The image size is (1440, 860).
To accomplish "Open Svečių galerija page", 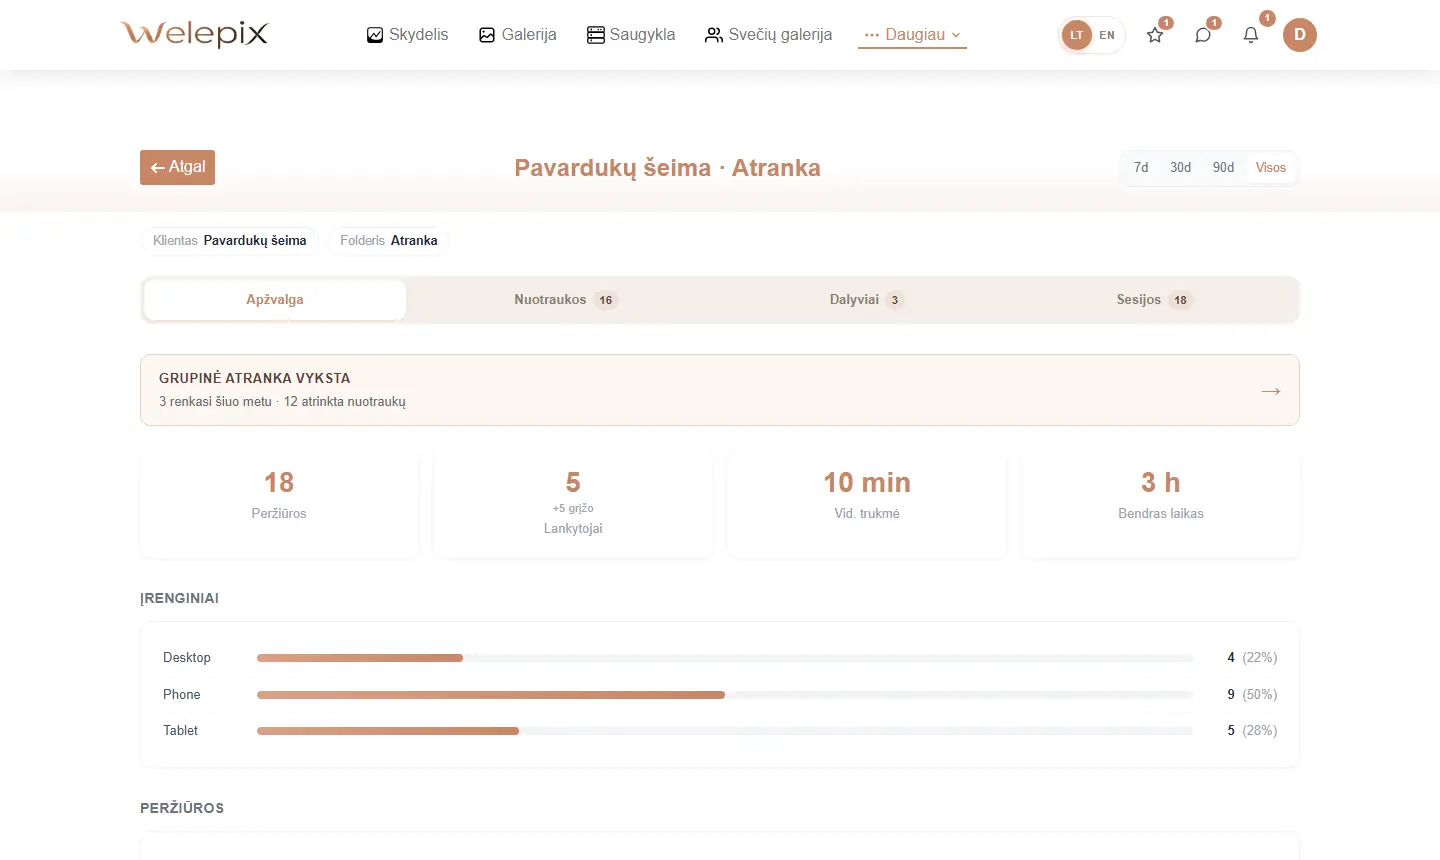I will pyautogui.click(x=768, y=35).
